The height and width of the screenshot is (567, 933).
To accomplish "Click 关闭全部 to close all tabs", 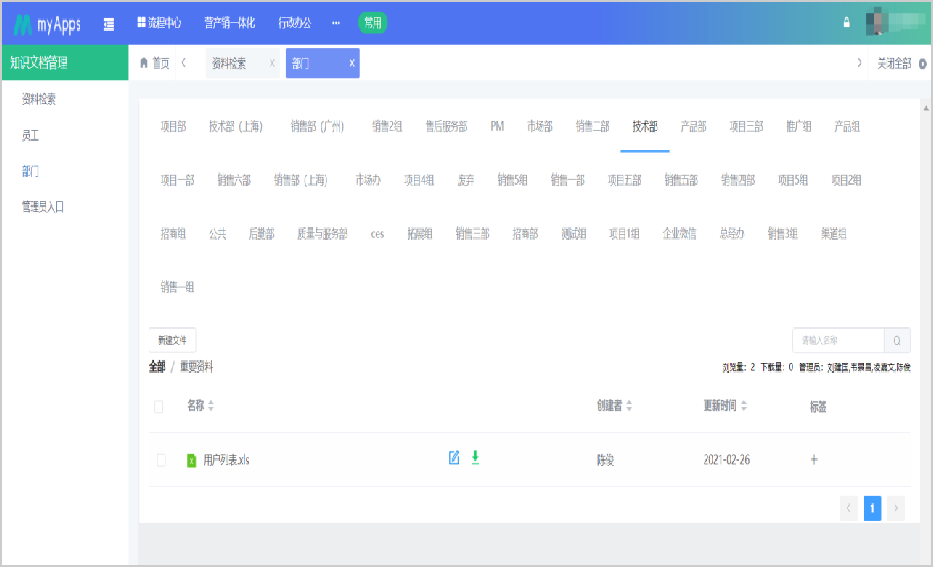I will click(894, 64).
